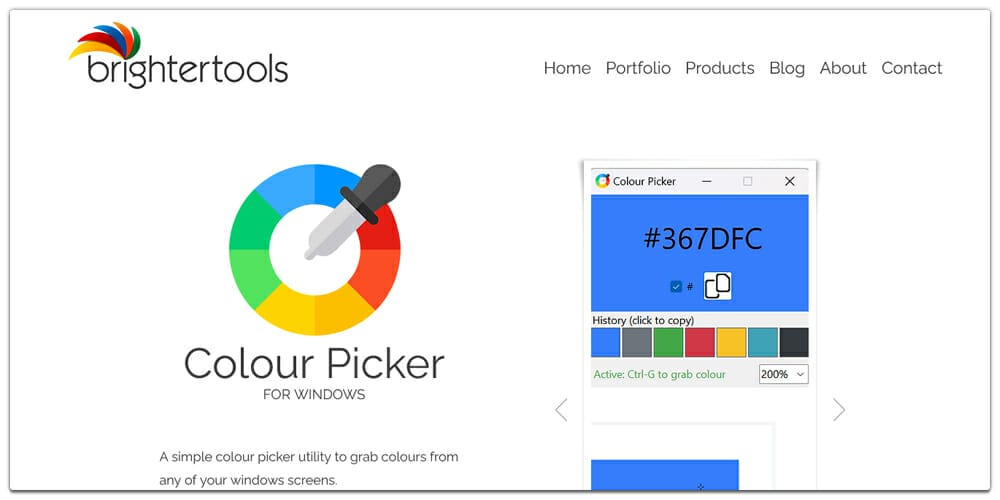Copy the teal history swatch

click(763, 342)
